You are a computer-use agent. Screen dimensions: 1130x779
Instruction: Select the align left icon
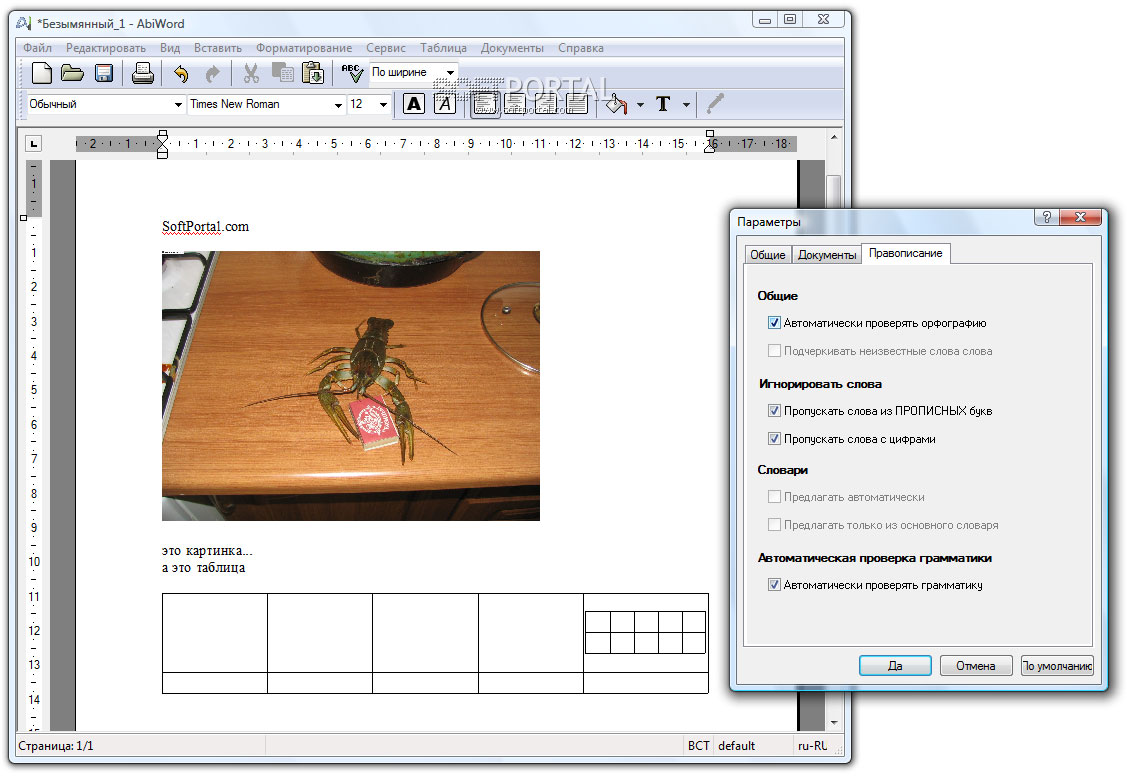(x=485, y=104)
